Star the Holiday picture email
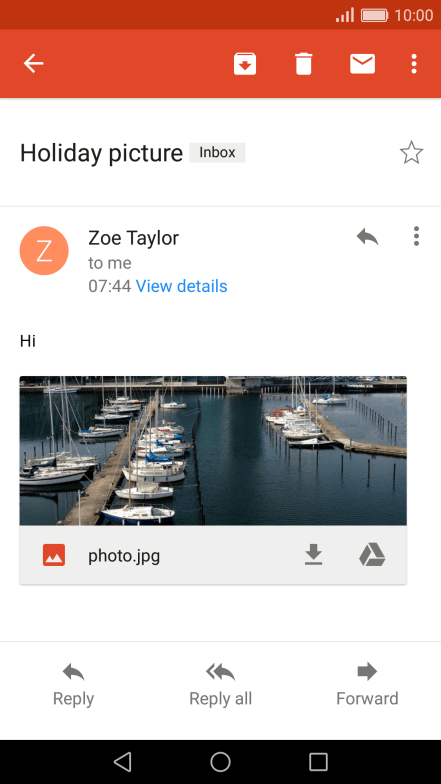 412,152
